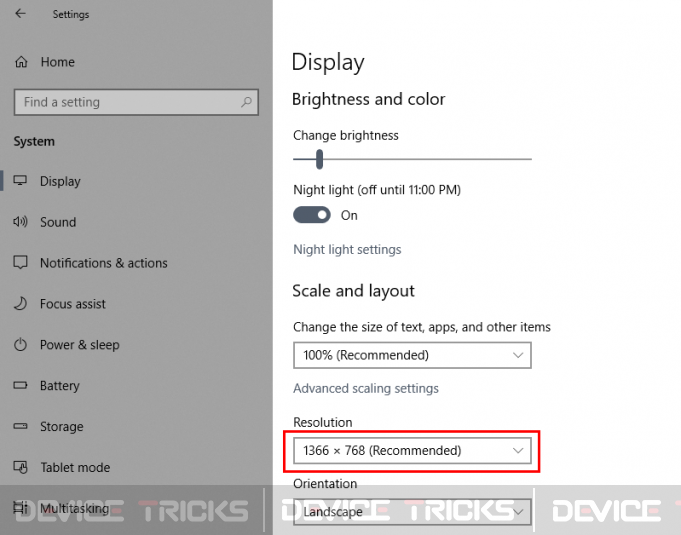The height and width of the screenshot is (535, 681).
Task: Click the Change brightness slider handle
Action: pyautogui.click(x=319, y=159)
